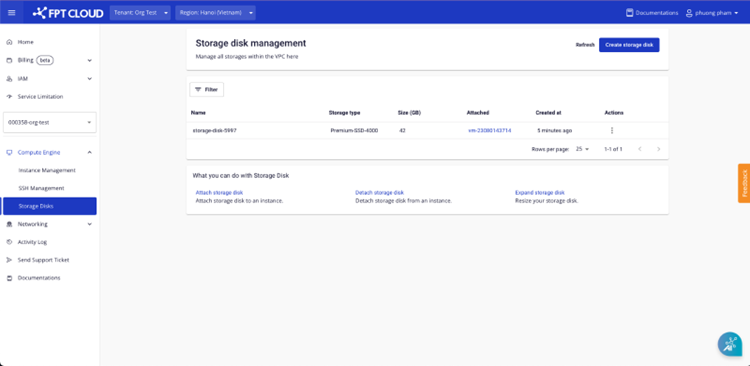This screenshot has height=366, width=750.
Task: Open vm-23080143714 attached instance link
Action: tap(489, 130)
